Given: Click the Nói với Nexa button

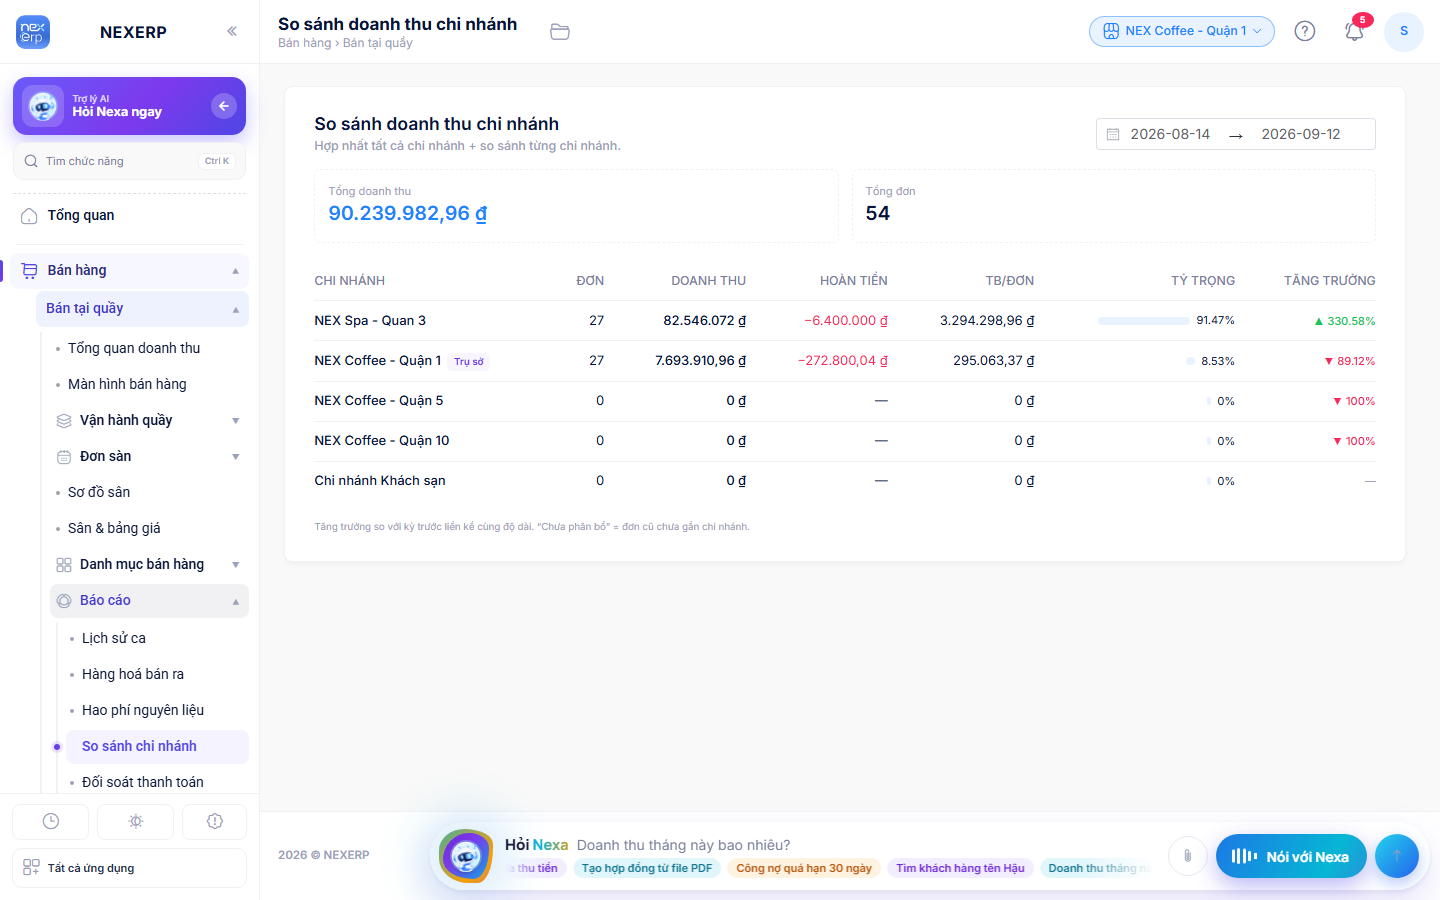Looking at the screenshot, I should (1291, 856).
